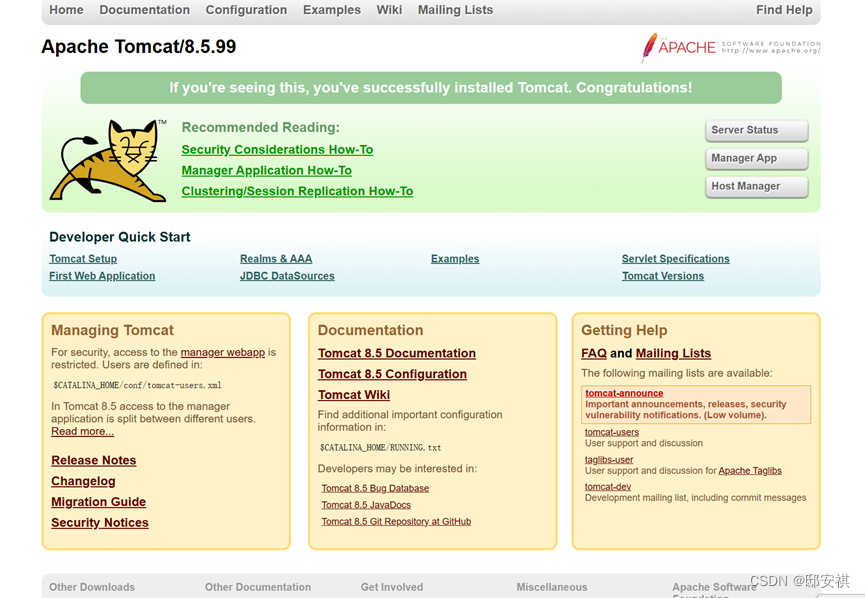Open Tomcat Setup under Developer Quick Start
This screenshot has width=865, height=598.
tap(82, 258)
